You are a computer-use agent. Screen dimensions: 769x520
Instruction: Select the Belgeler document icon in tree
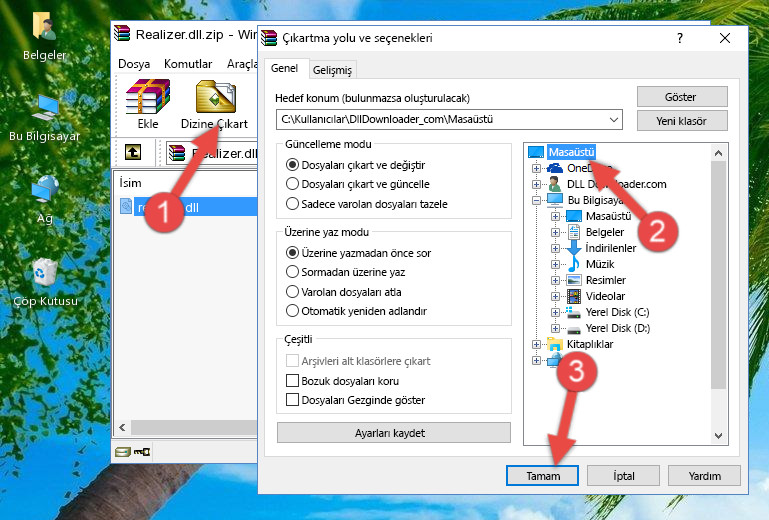(573, 232)
